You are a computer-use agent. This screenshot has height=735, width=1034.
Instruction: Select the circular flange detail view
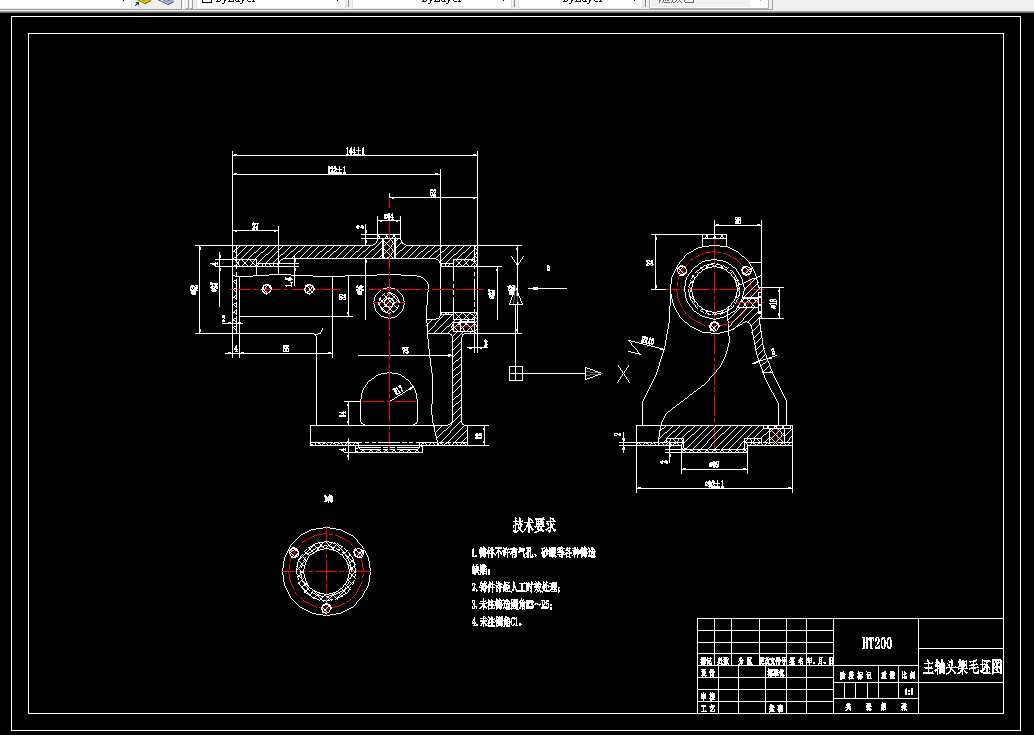326,571
